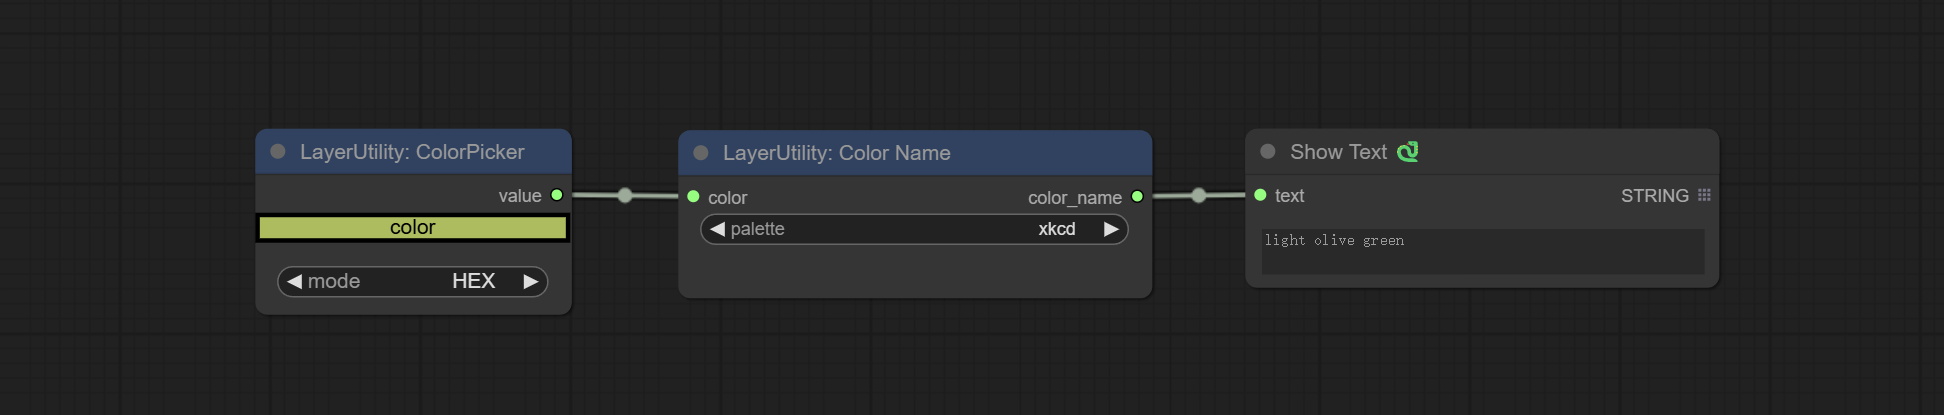Collapse the LayerUtility: Color Name node via its dot
The height and width of the screenshot is (415, 1944).
tap(701, 153)
